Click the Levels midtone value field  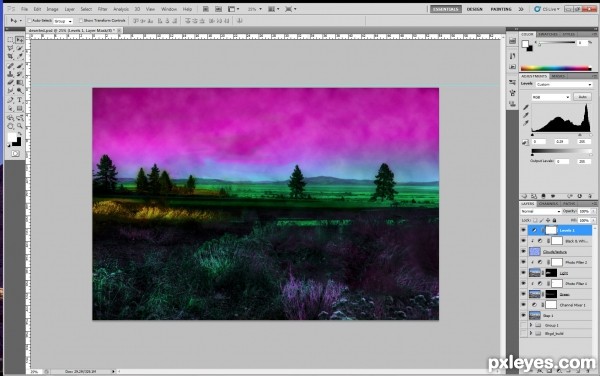[x=561, y=142]
